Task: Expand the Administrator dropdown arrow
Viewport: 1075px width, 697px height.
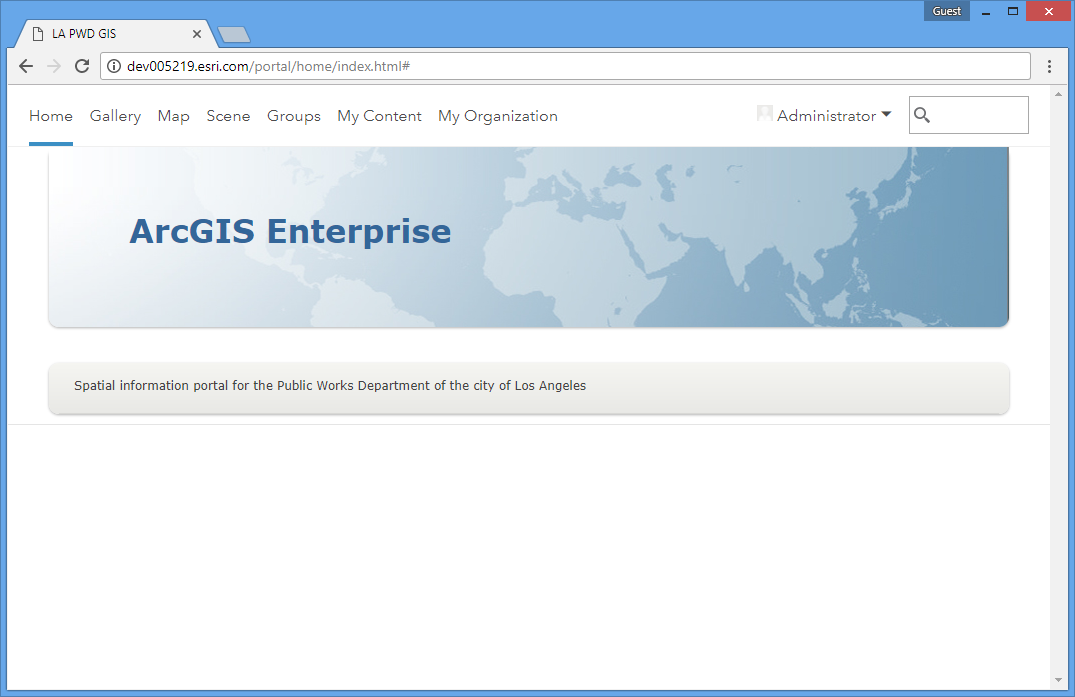Action: pyautogui.click(x=886, y=115)
